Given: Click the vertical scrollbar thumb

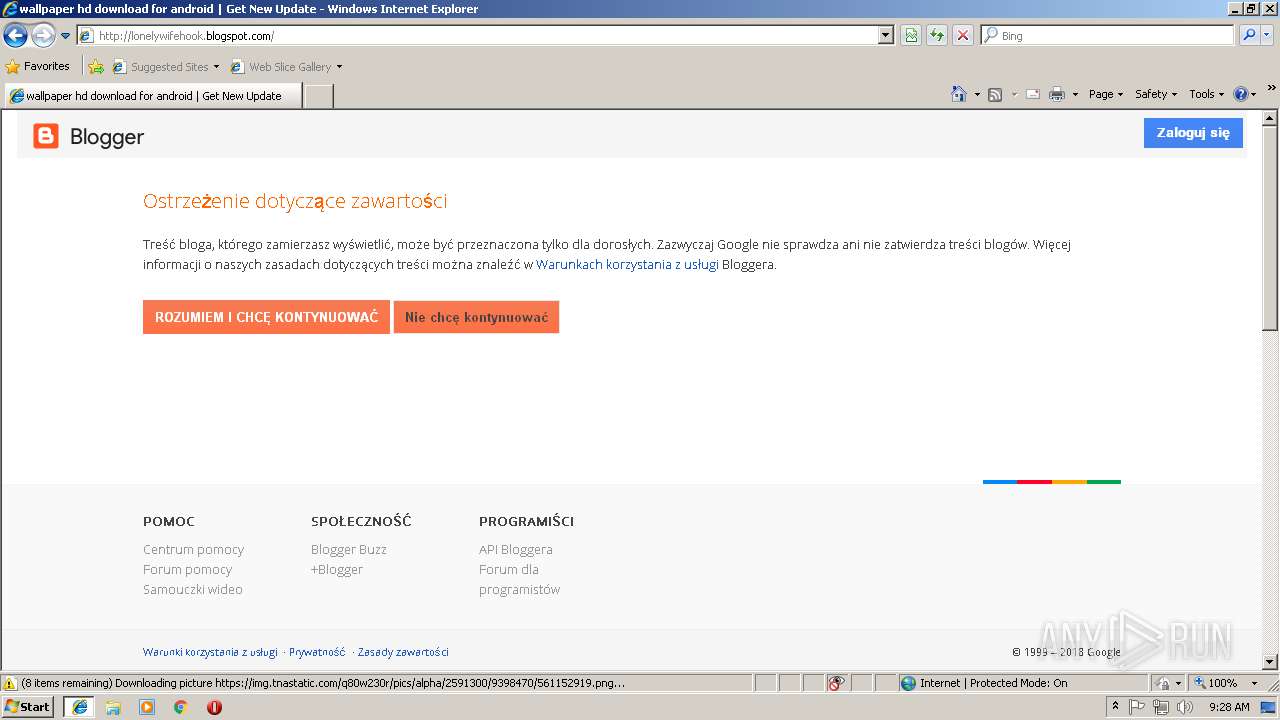Looking at the screenshot, I should tap(1270, 227).
